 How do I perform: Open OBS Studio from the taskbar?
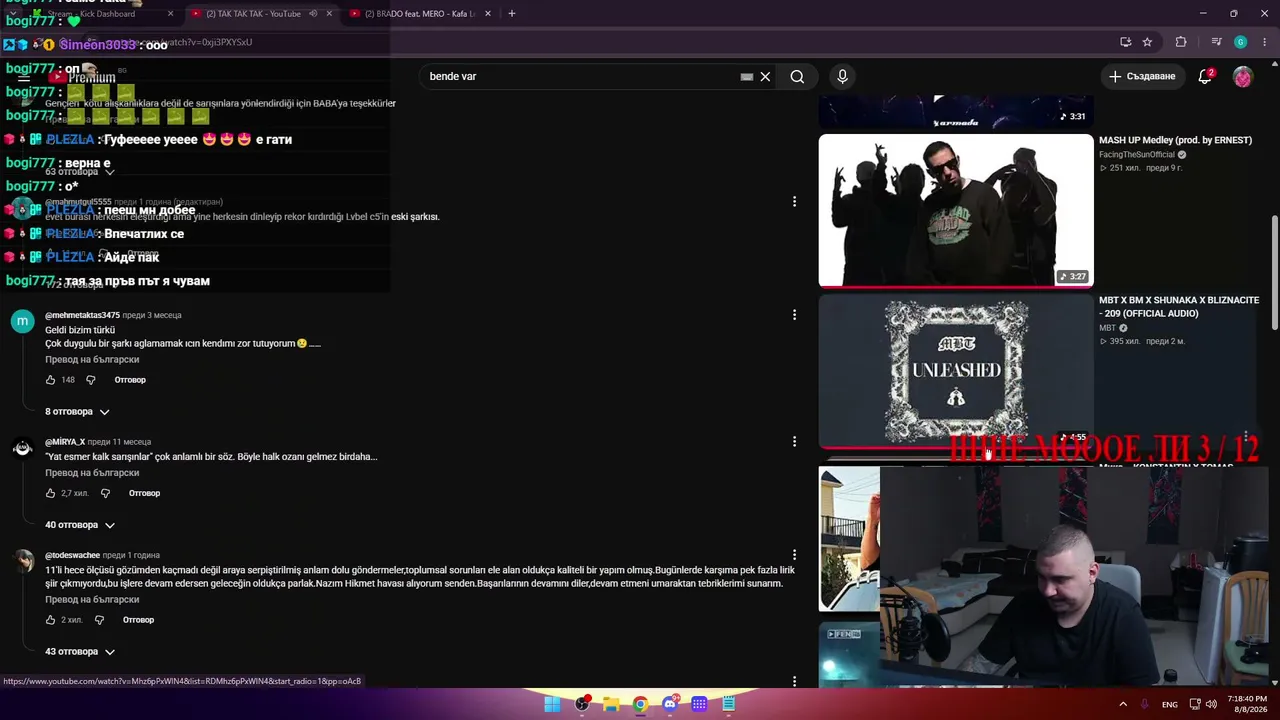tap(582, 704)
